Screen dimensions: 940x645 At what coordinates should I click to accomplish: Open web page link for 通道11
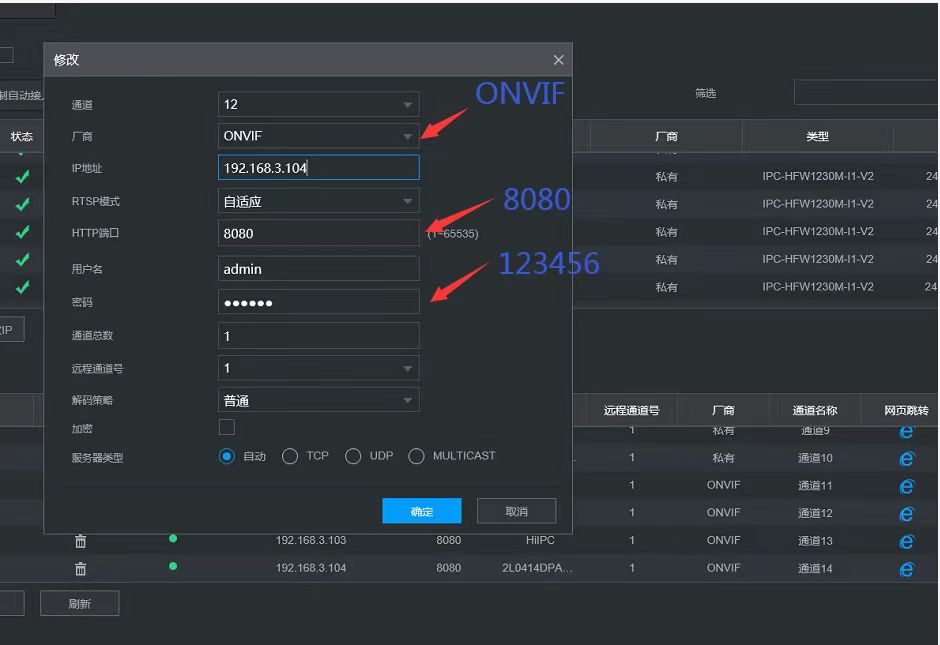coord(906,486)
